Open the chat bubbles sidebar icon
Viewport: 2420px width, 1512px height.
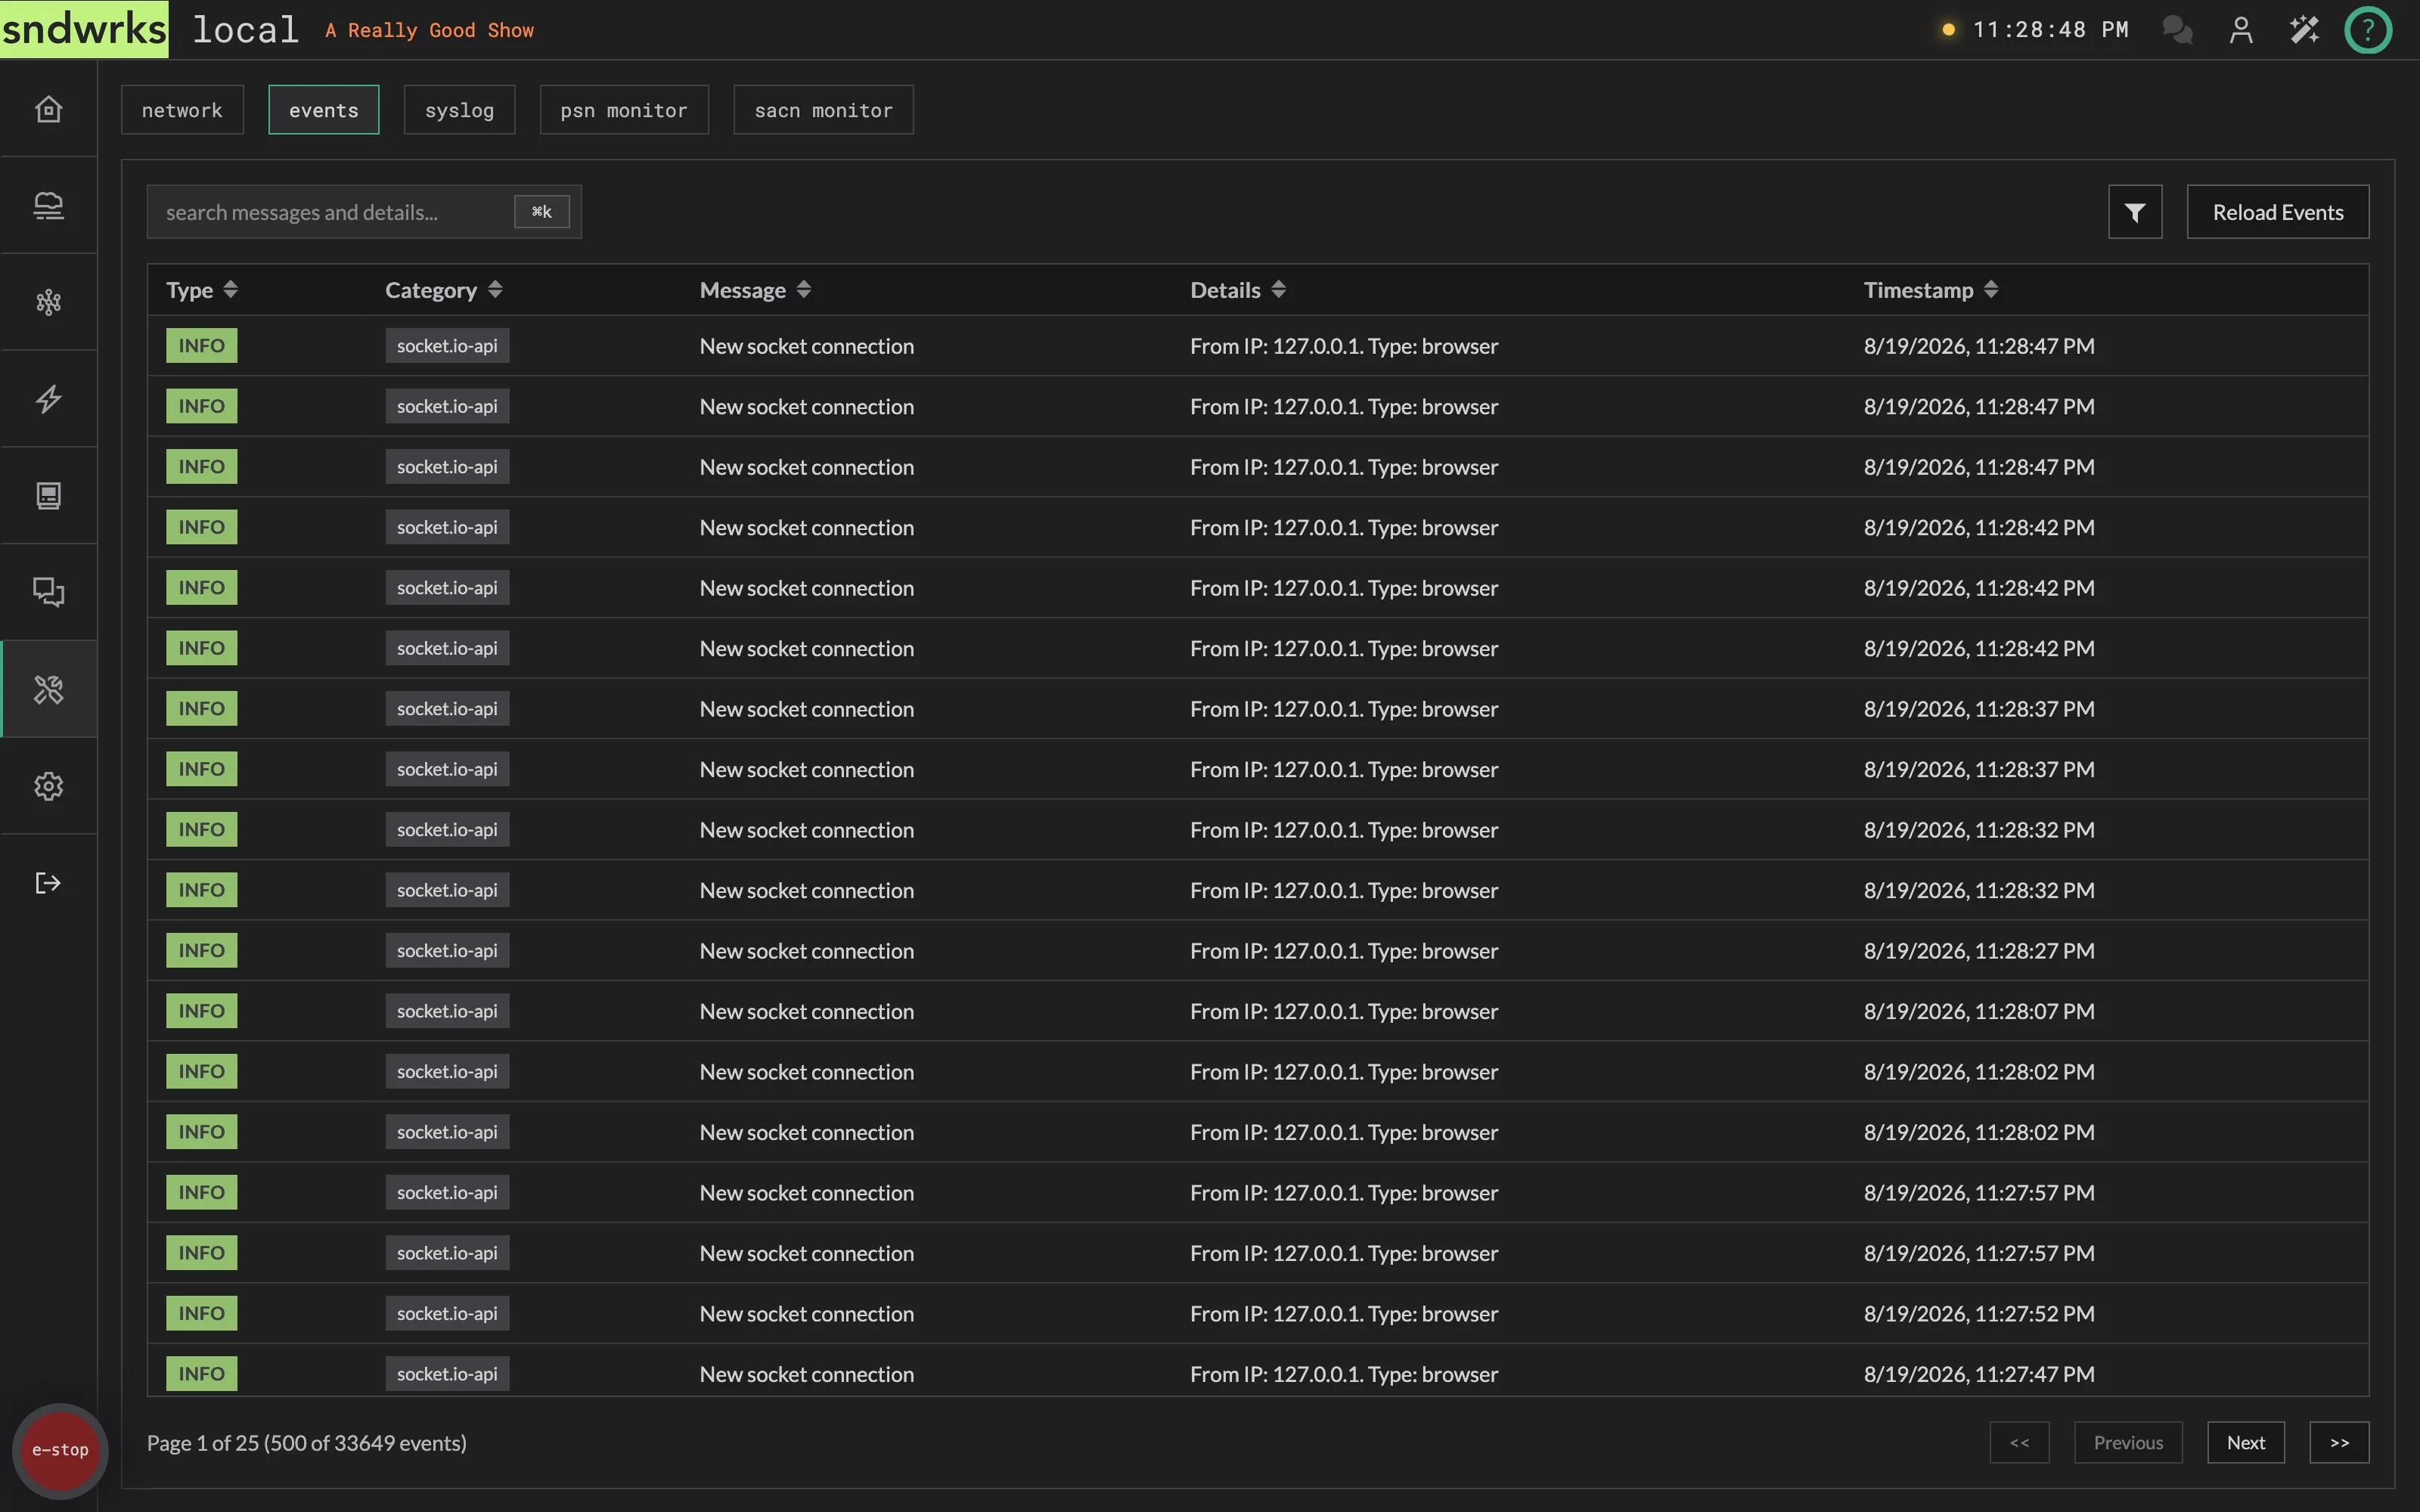(x=48, y=592)
